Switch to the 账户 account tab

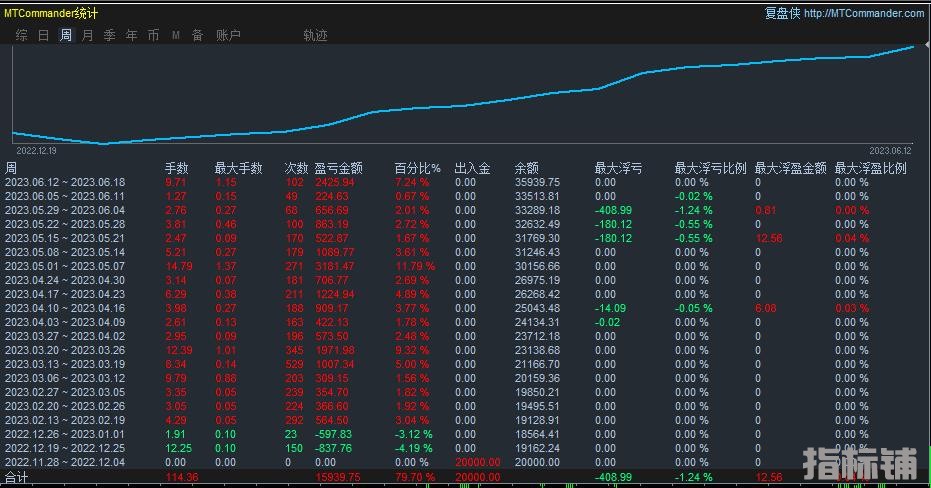tap(228, 36)
